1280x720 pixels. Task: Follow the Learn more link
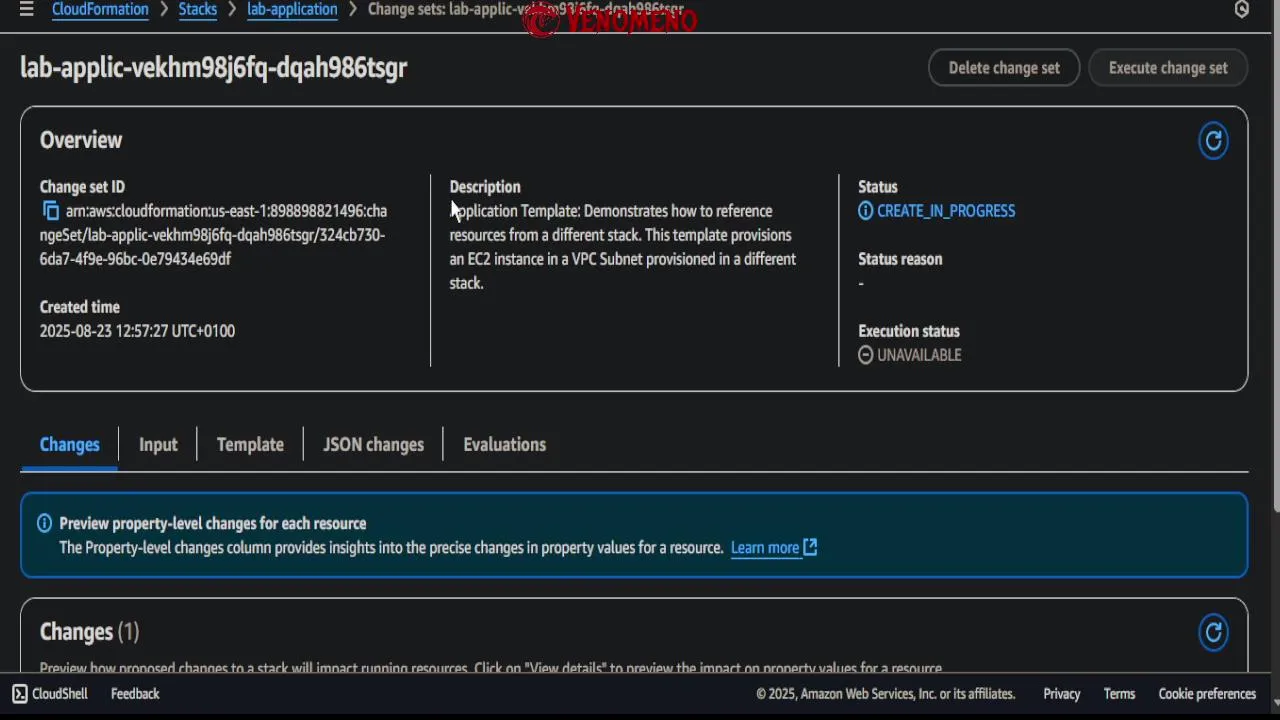[x=765, y=547]
